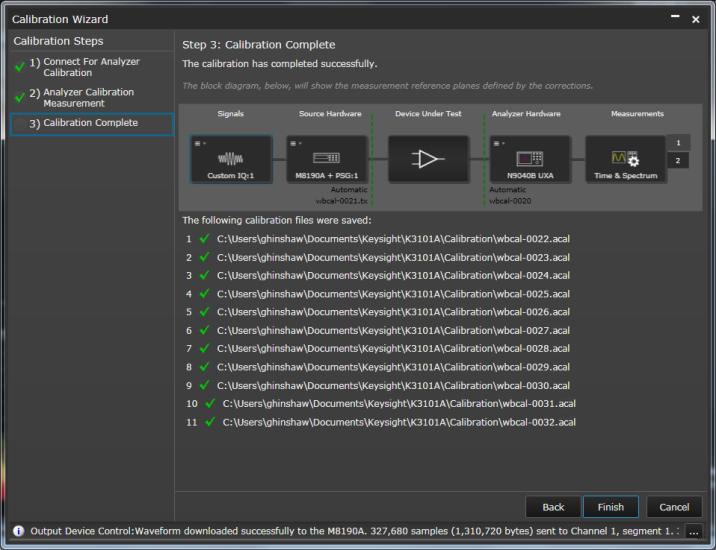Select the Custom IQ:1 signal block
This screenshot has height=550, width=716.
[231, 160]
